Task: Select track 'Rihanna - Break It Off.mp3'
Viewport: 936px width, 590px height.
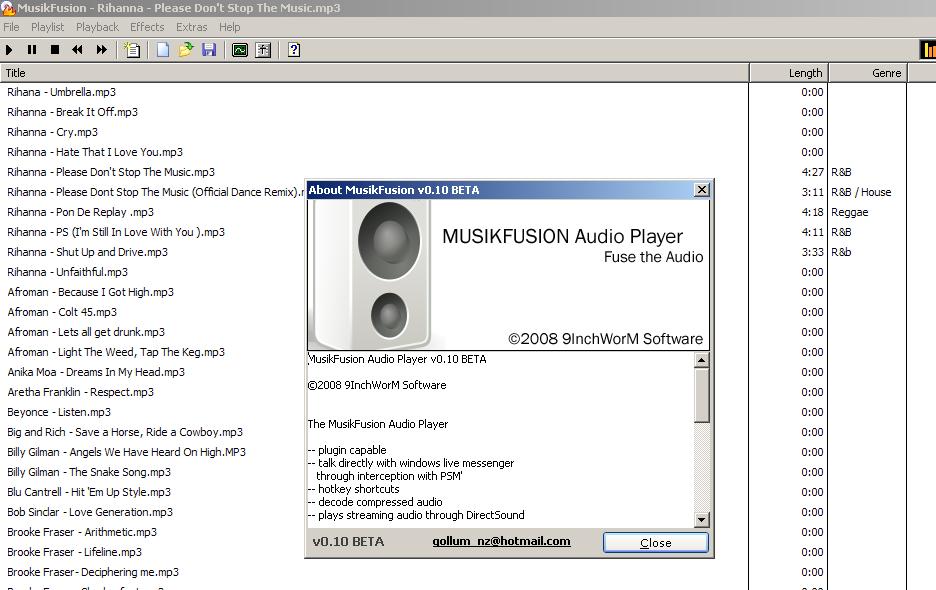Action: [72, 112]
